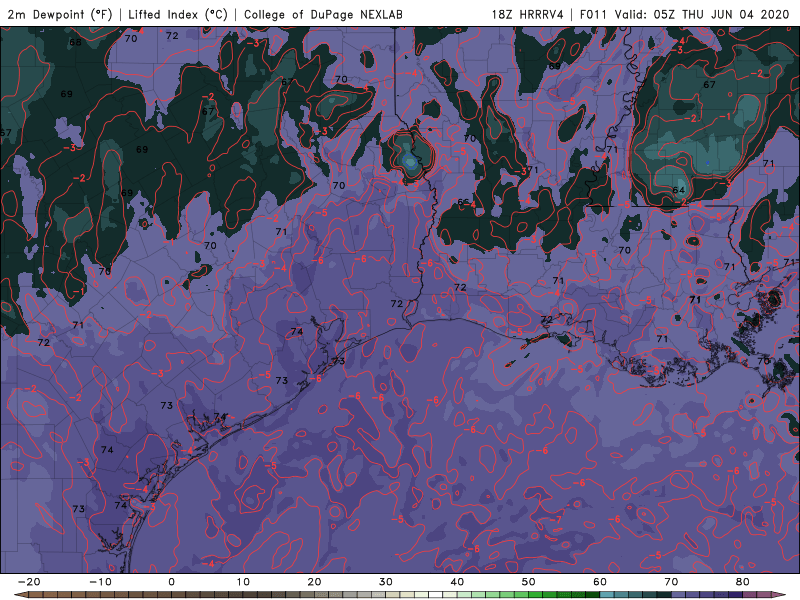
Task: Click the "80" colorbar scale label
Action: tap(743, 582)
